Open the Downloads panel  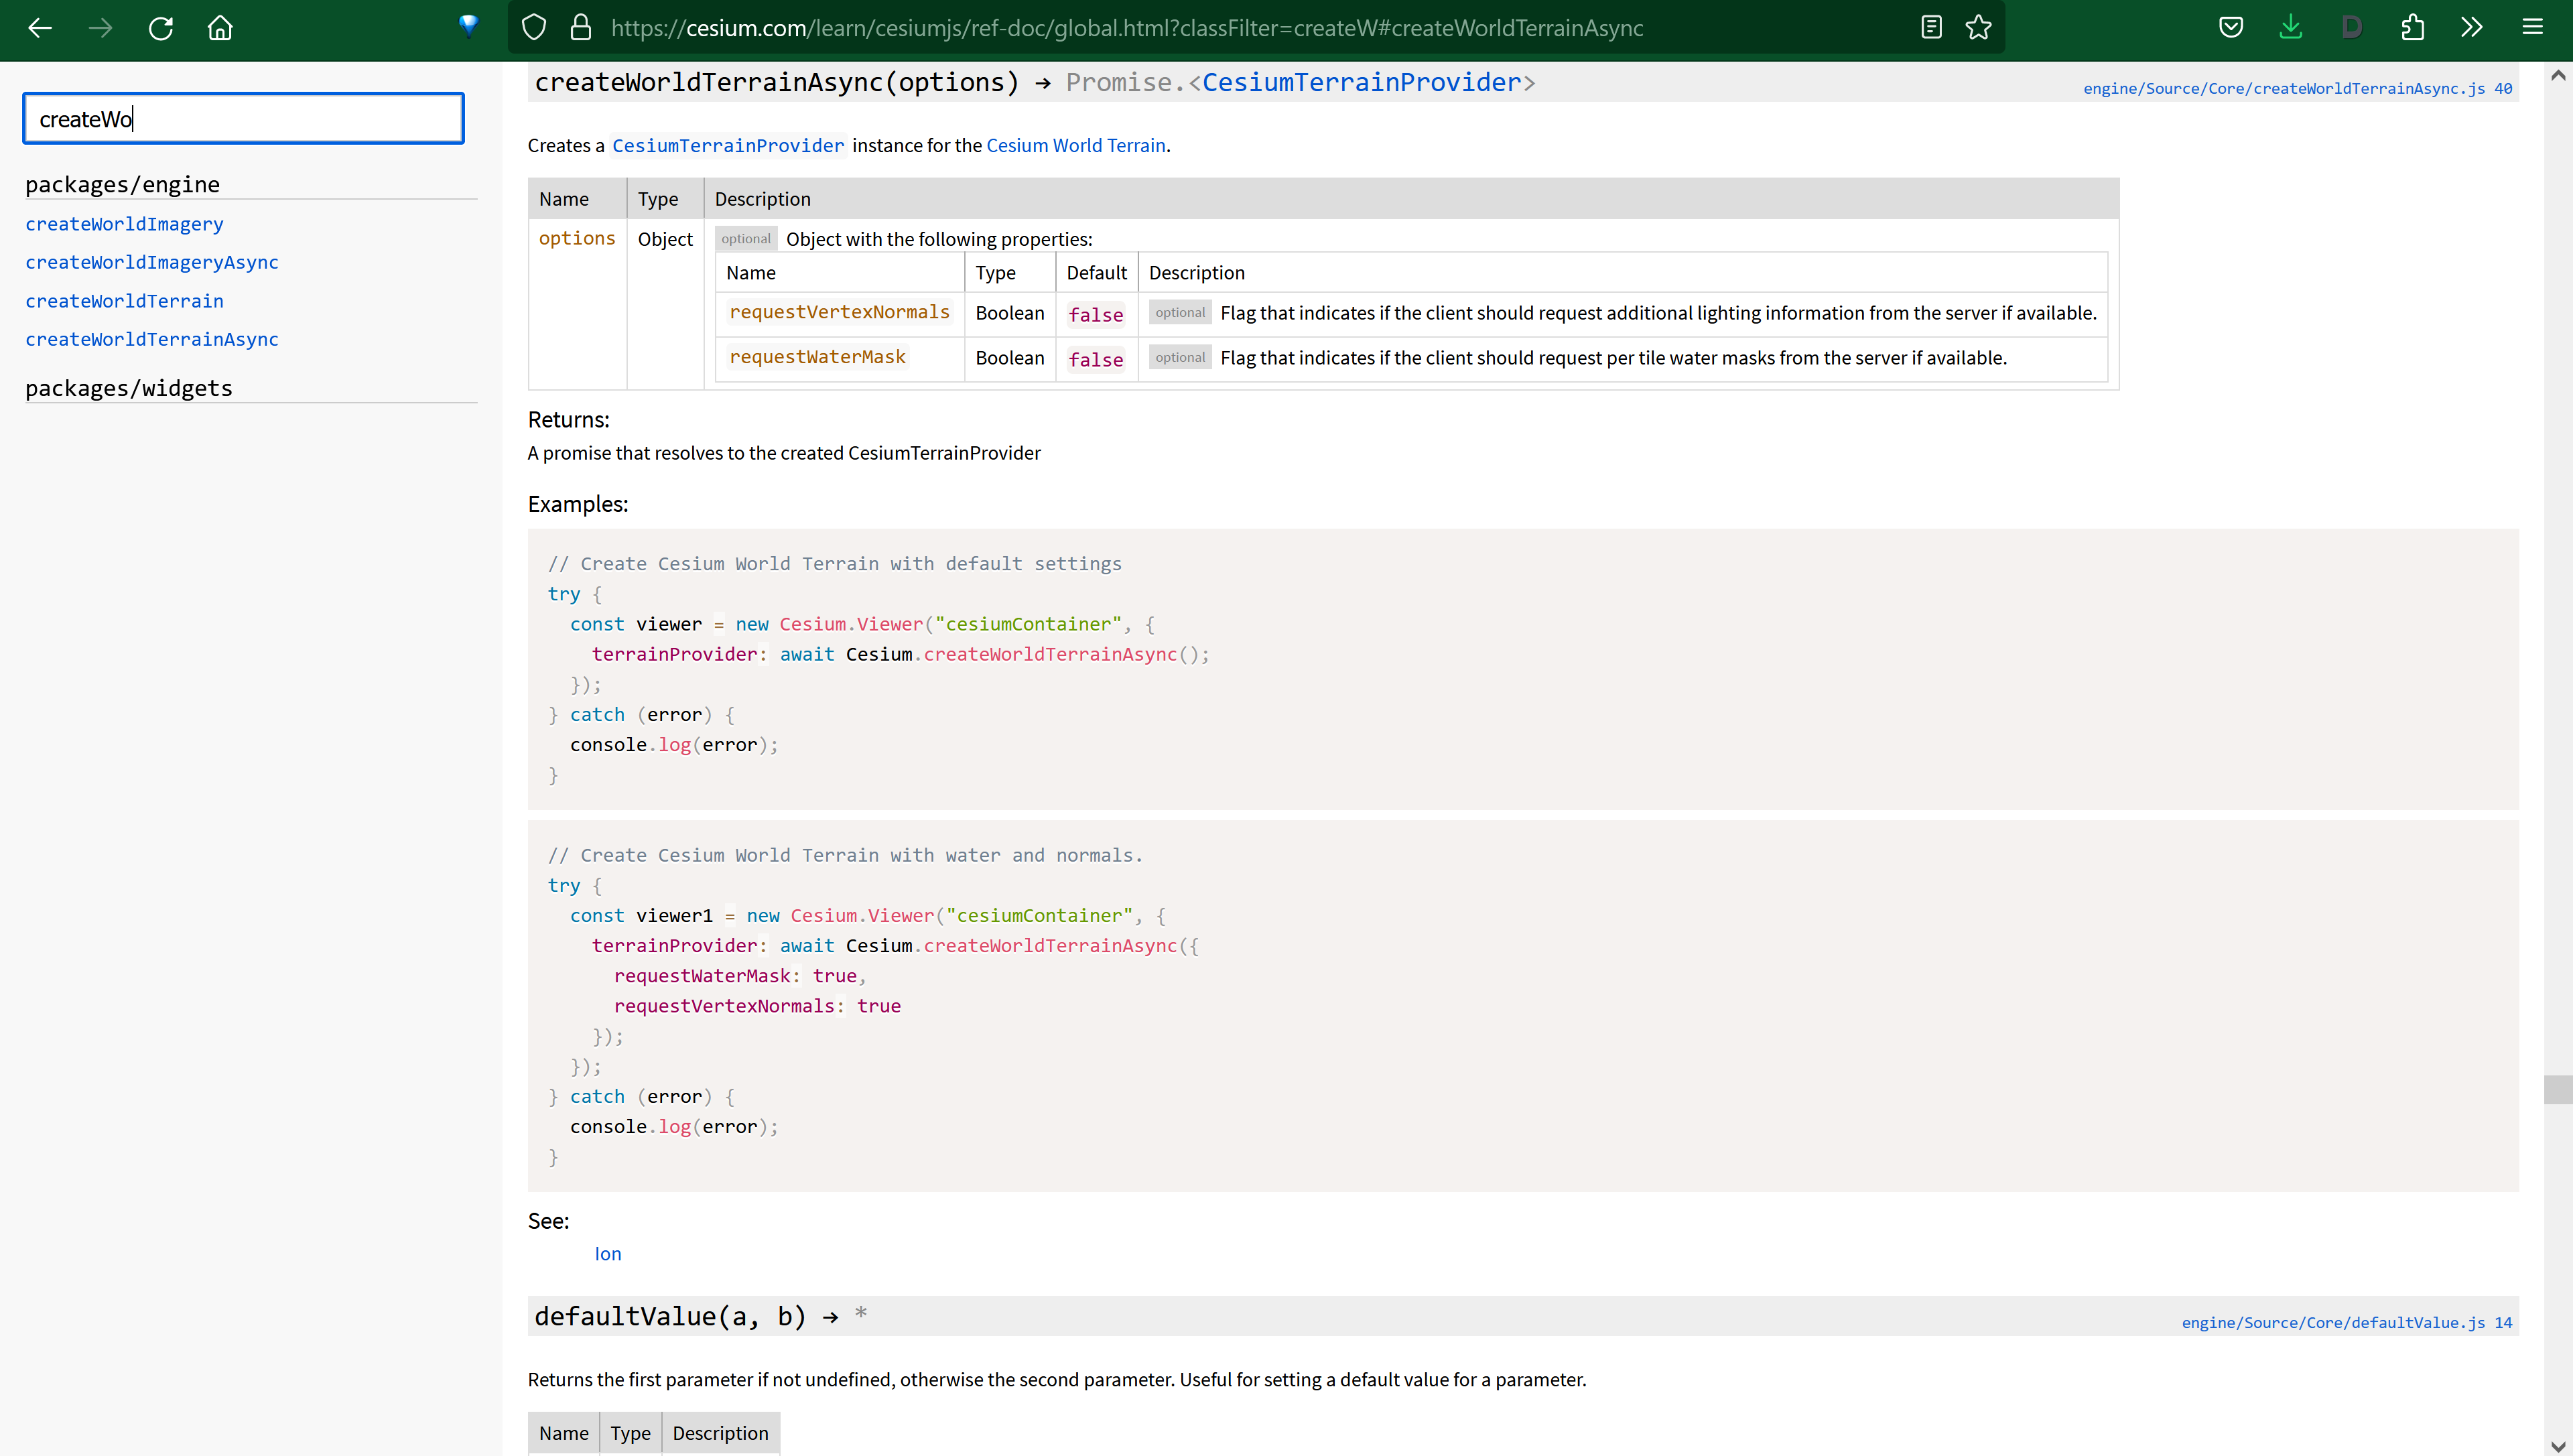[x=2291, y=27]
